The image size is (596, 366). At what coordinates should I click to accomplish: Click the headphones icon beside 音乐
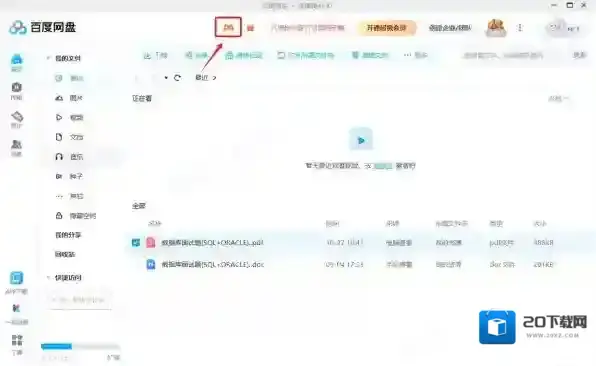click(x=59, y=157)
